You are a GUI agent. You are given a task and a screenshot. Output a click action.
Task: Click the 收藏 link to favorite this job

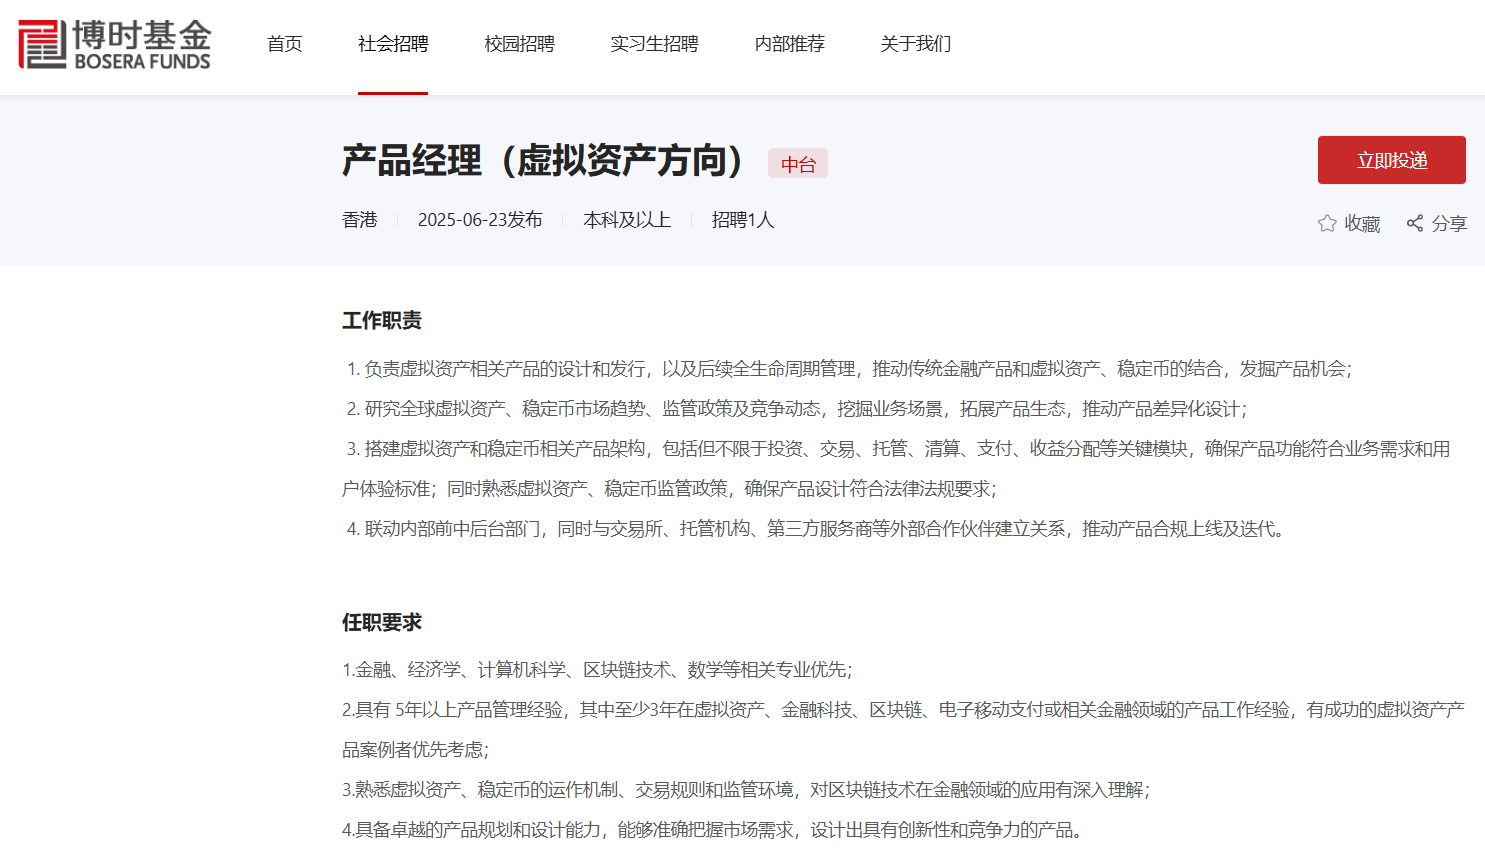coord(1360,223)
